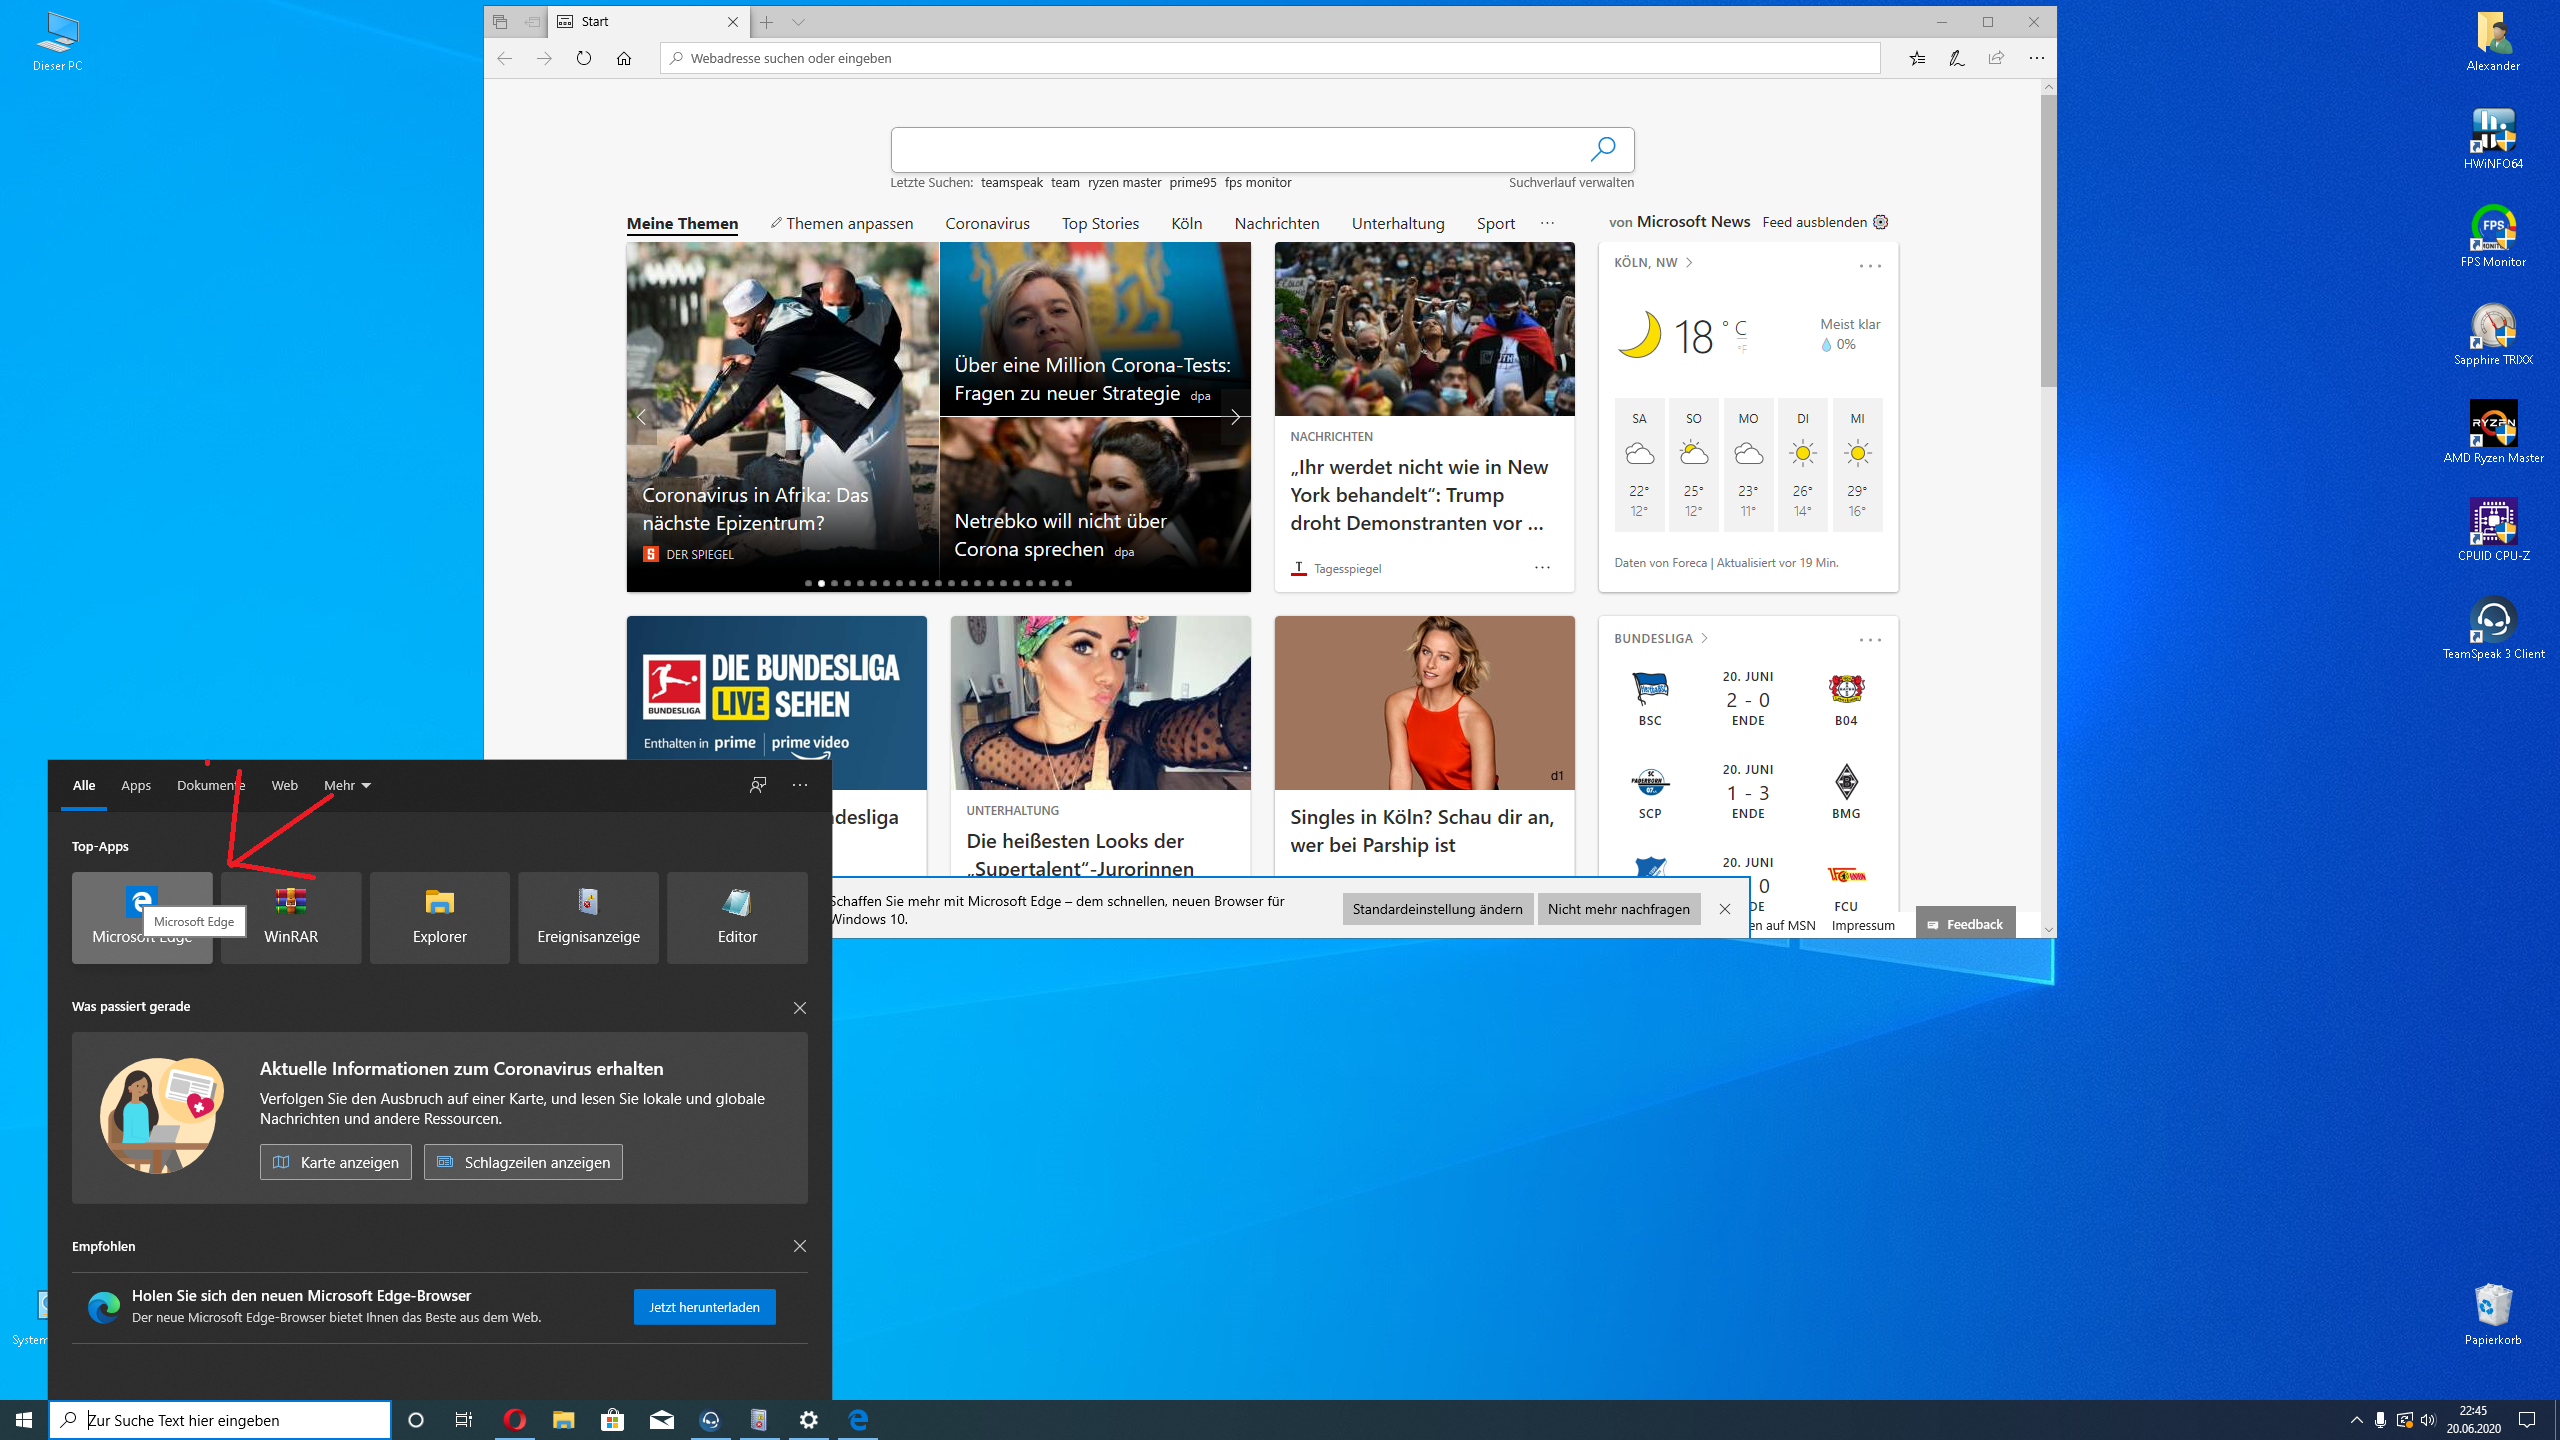Hide the Microsoft News feed

coord(1814,222)
